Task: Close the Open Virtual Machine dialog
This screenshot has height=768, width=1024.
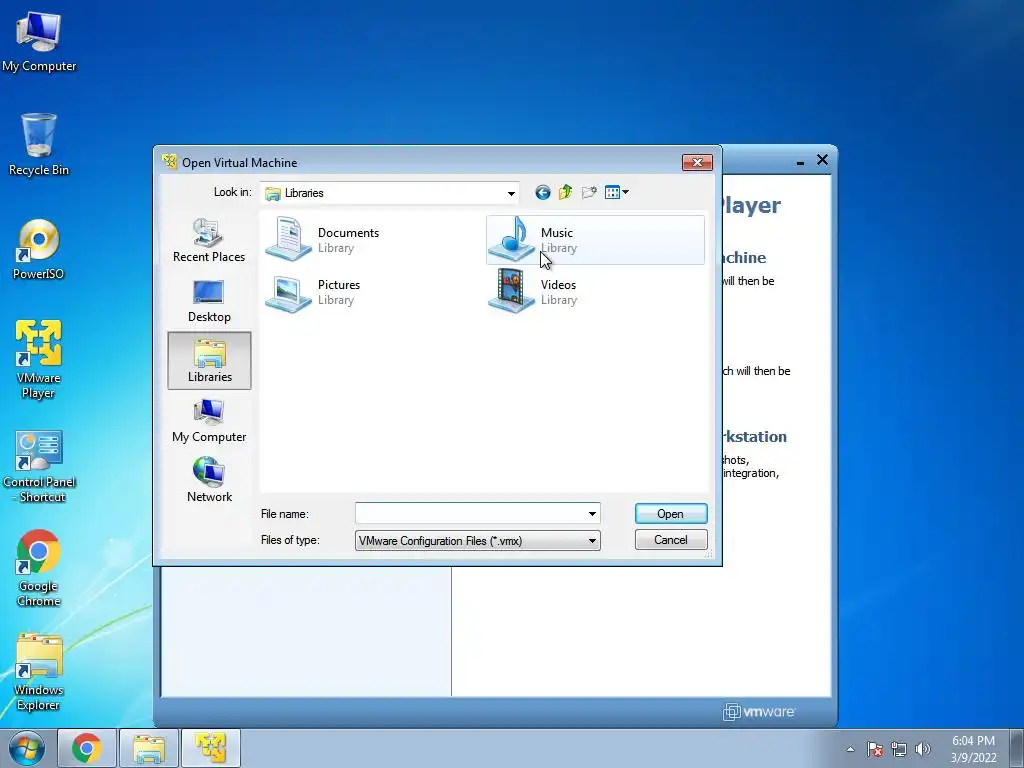Action: [x=697, y=162]
